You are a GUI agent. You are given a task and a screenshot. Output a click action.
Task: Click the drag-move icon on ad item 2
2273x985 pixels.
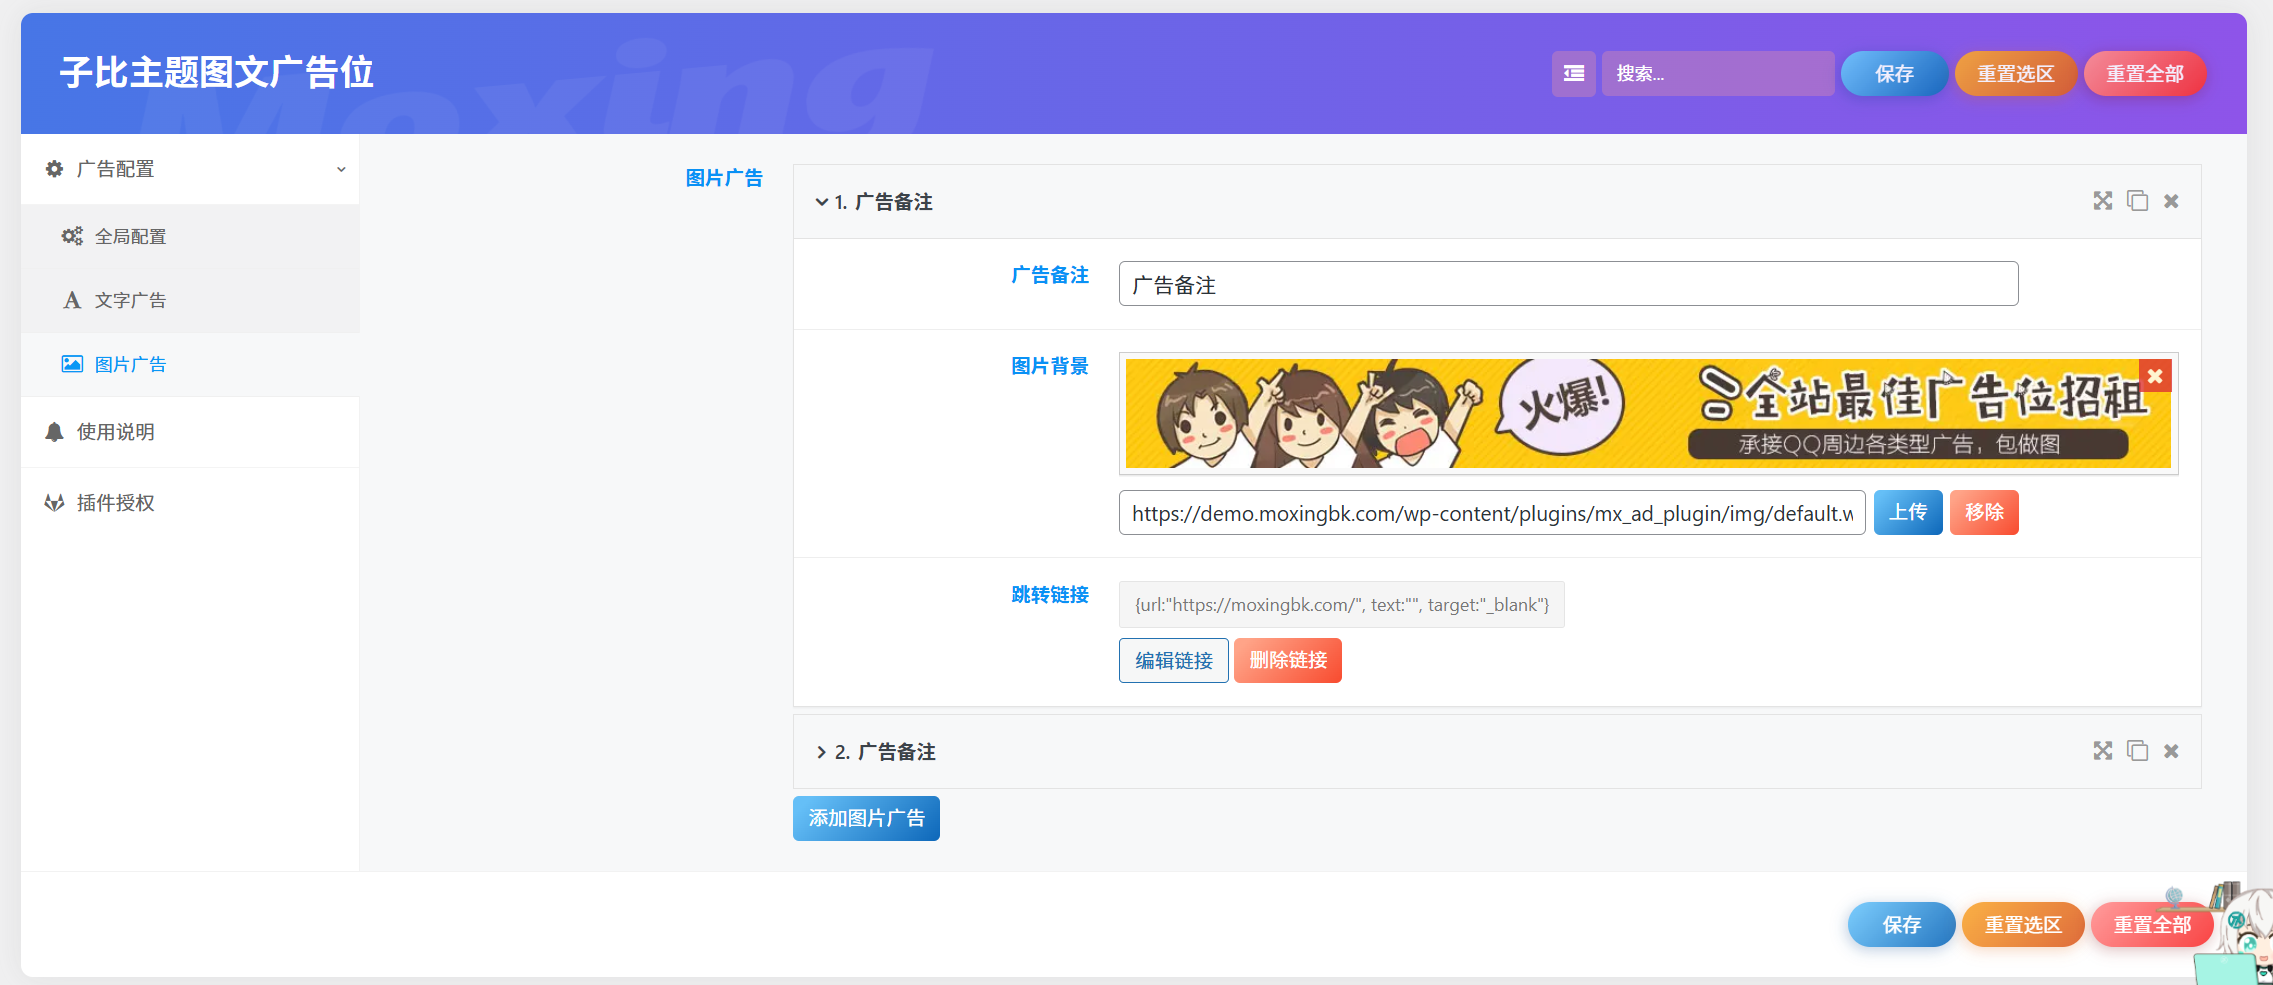[2102, 751]
